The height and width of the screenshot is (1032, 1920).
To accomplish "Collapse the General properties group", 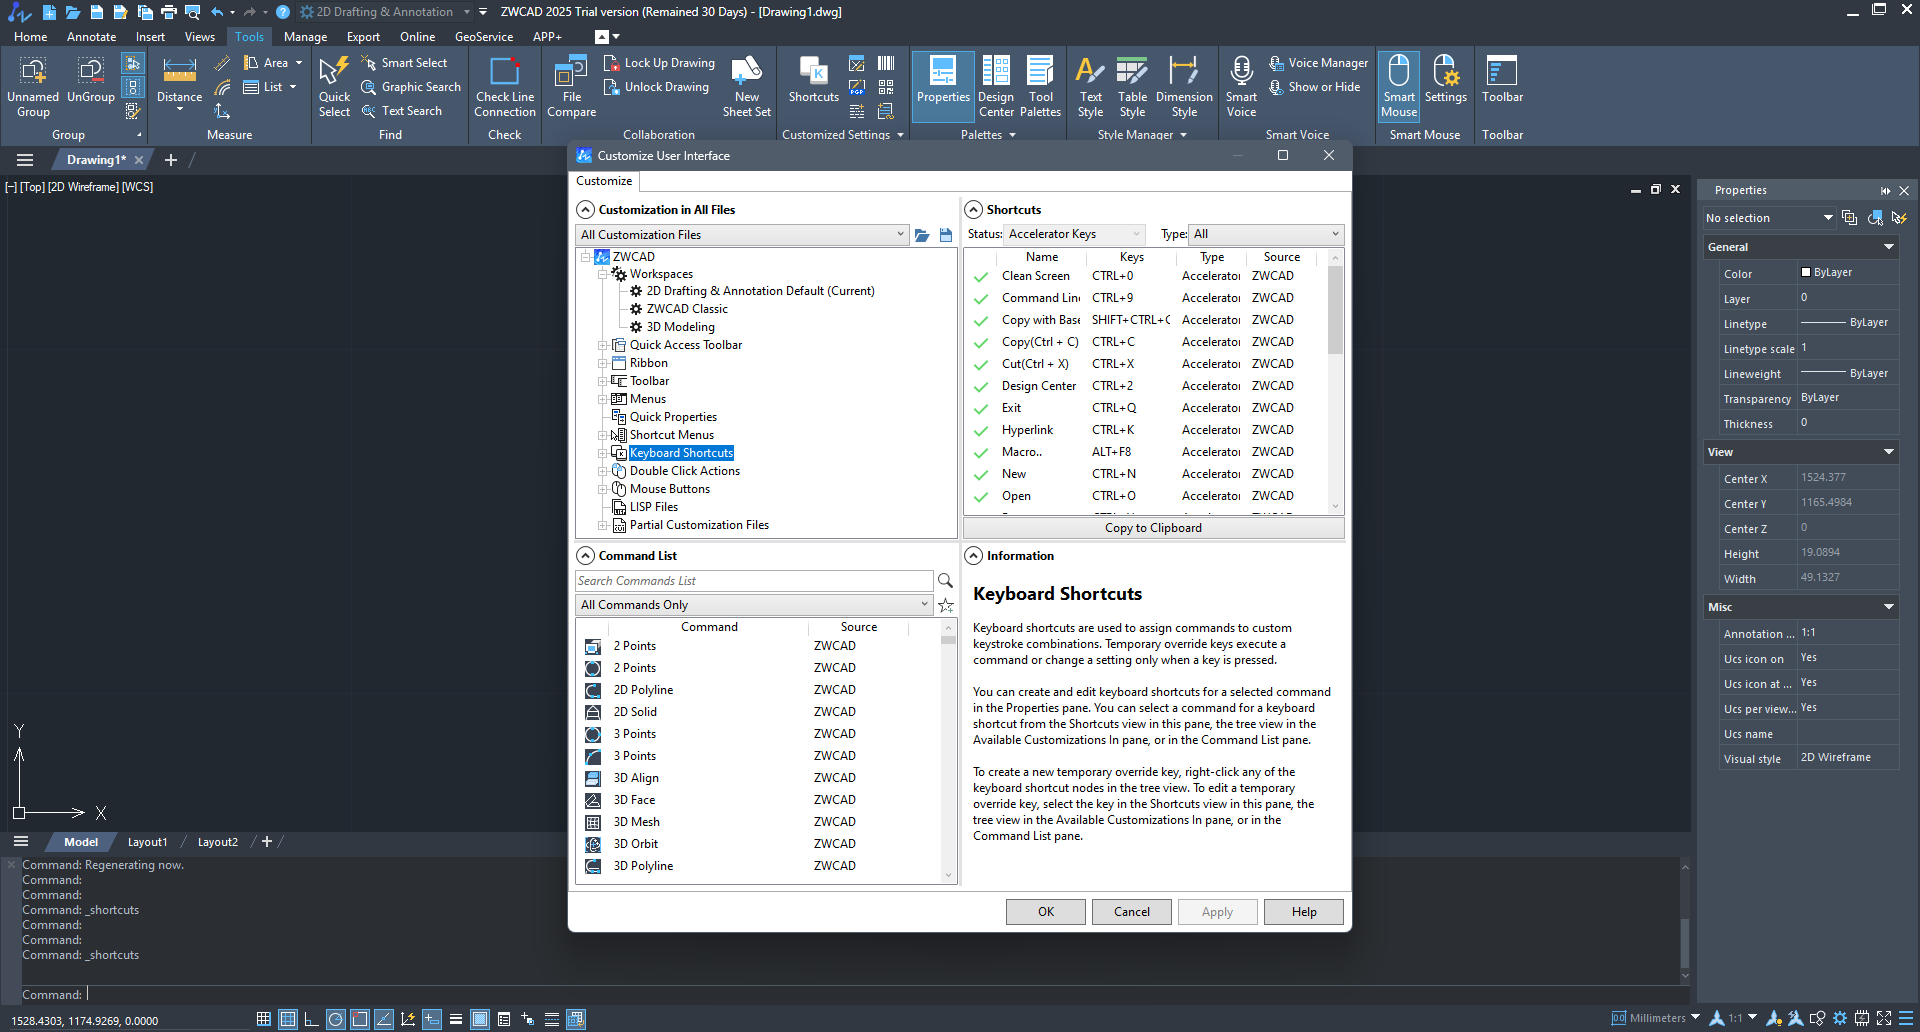I will tap(1889, 247).
